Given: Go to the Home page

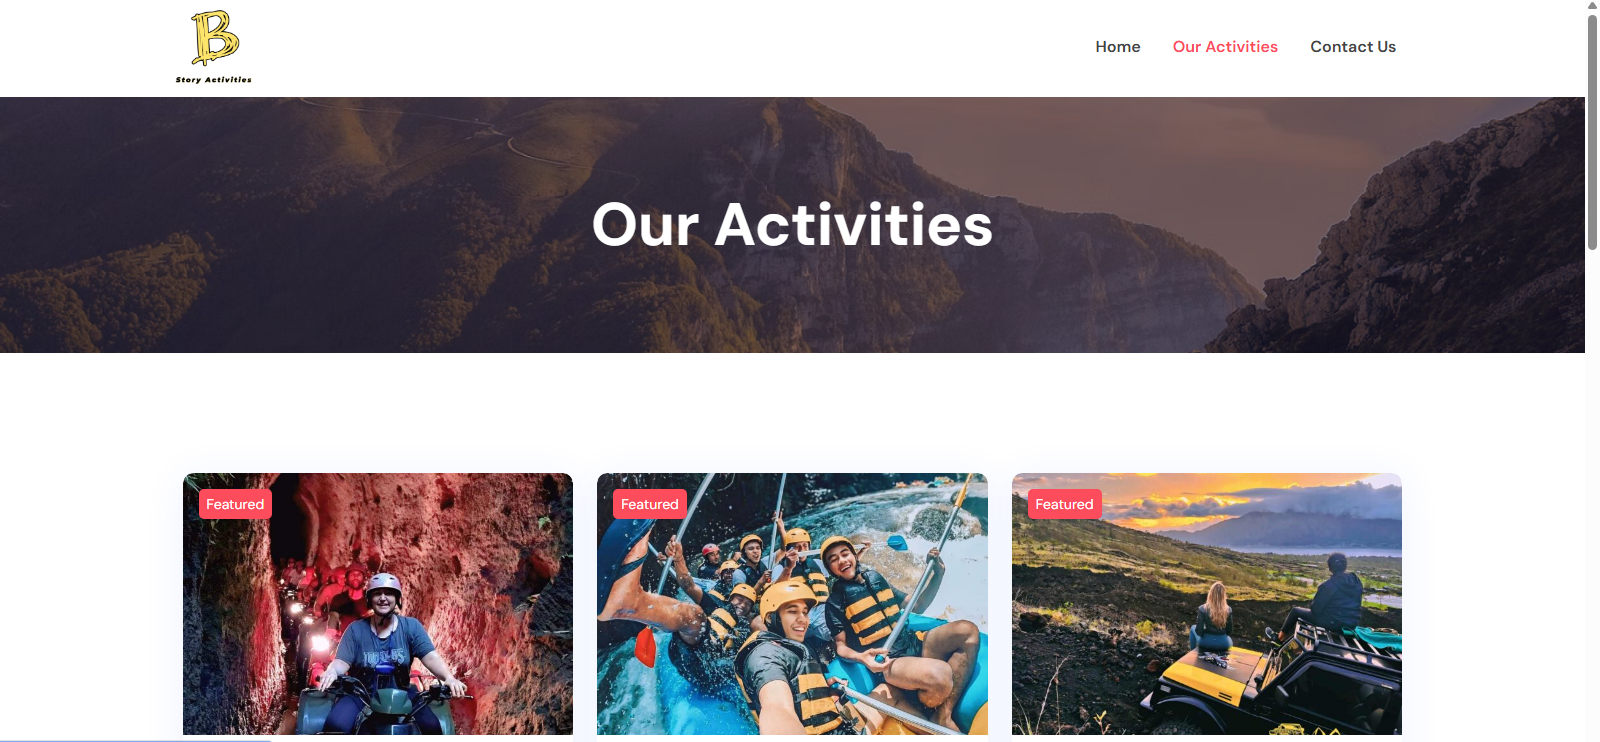Looking at the screenshot, I should tap(1117, 47).
